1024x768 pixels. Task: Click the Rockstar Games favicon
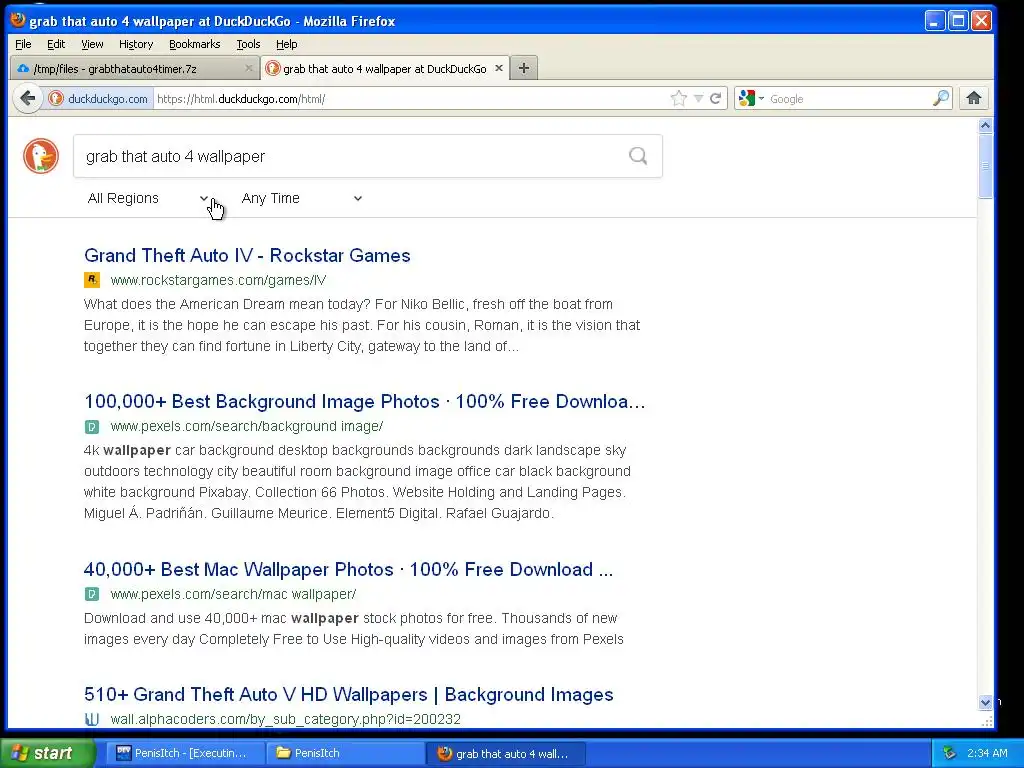[91, 280]
